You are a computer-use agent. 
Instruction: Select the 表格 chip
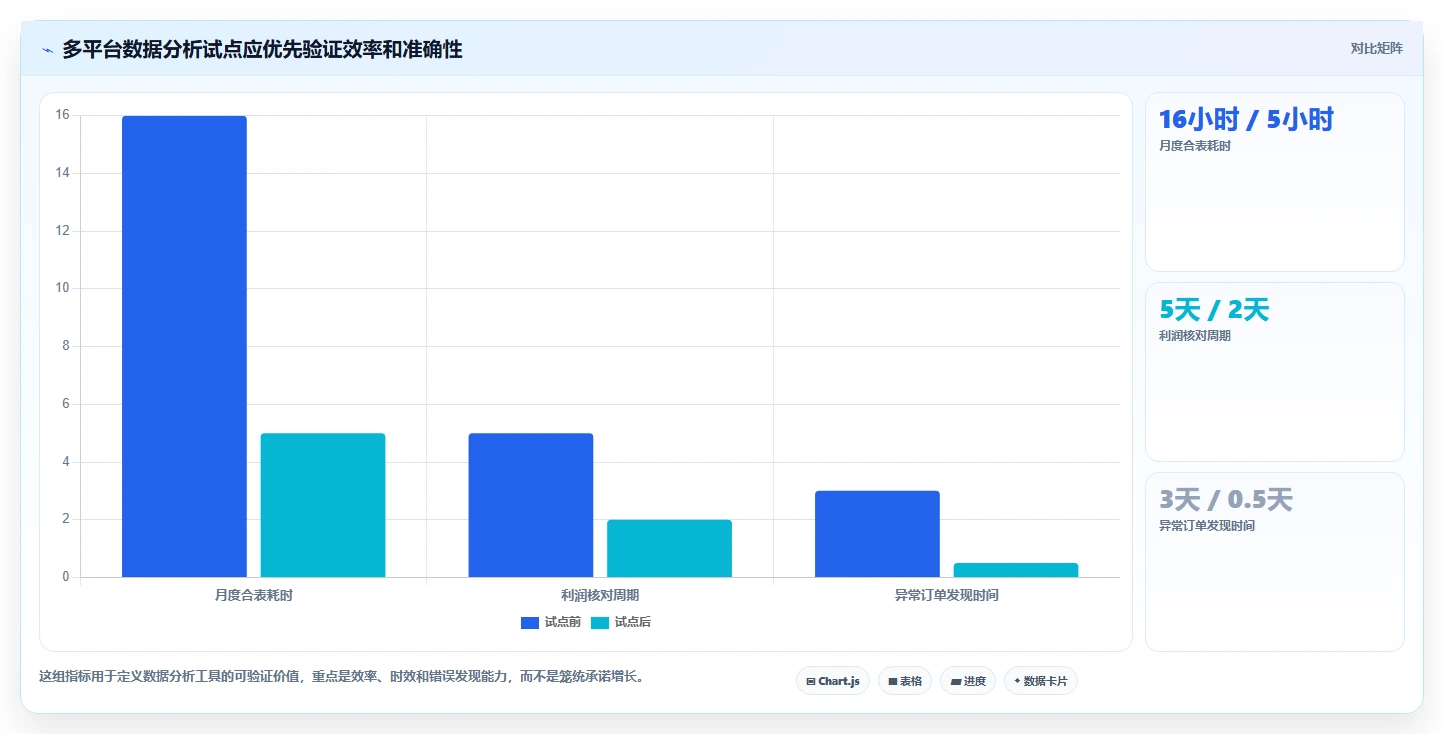(905, 681)
